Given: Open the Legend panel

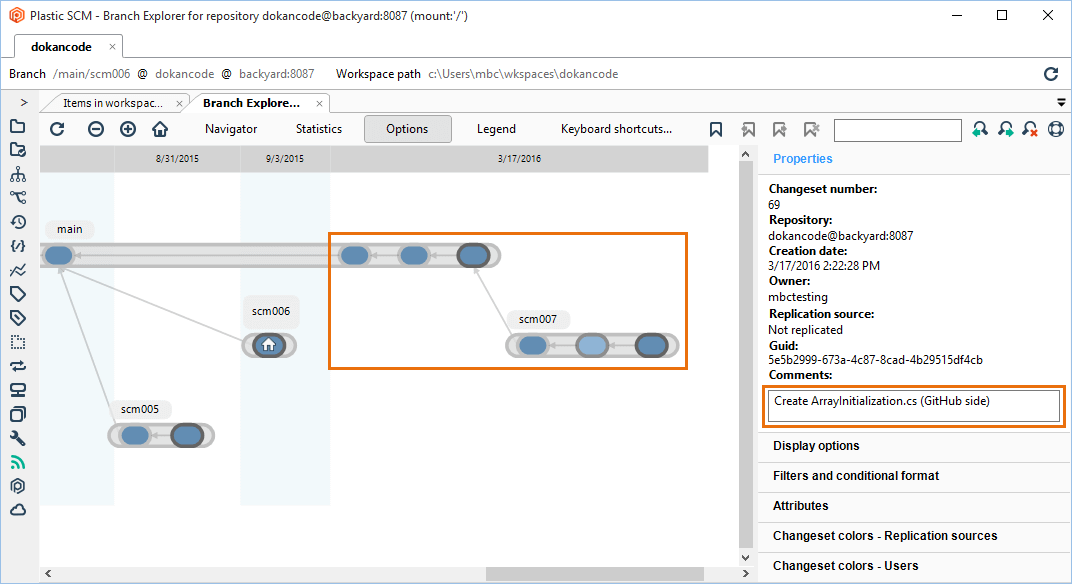Looking at the screenshot, I should coord(496,129).
